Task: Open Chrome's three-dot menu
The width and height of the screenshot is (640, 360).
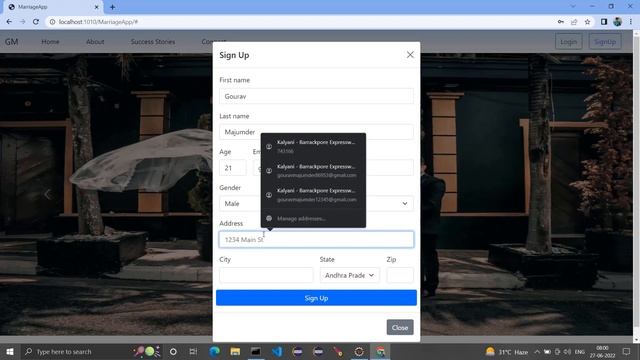Action: pos(631,22)
